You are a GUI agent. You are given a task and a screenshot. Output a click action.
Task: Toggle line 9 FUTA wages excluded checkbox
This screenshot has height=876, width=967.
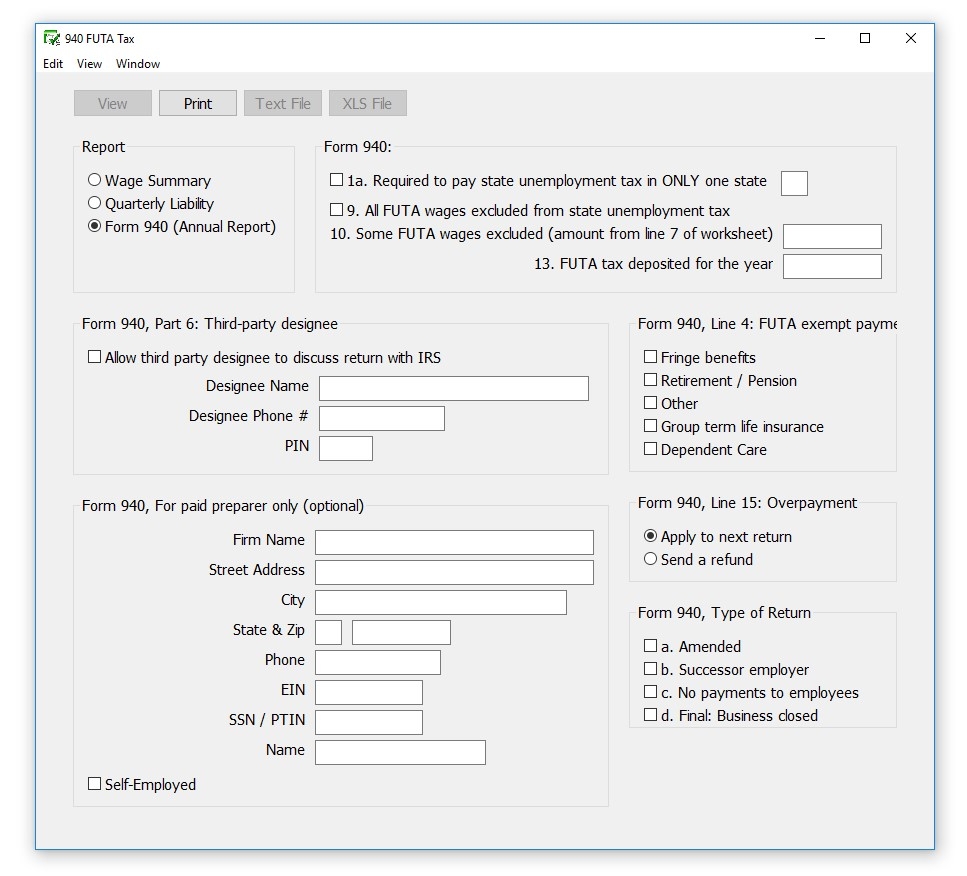pos(335,210)
